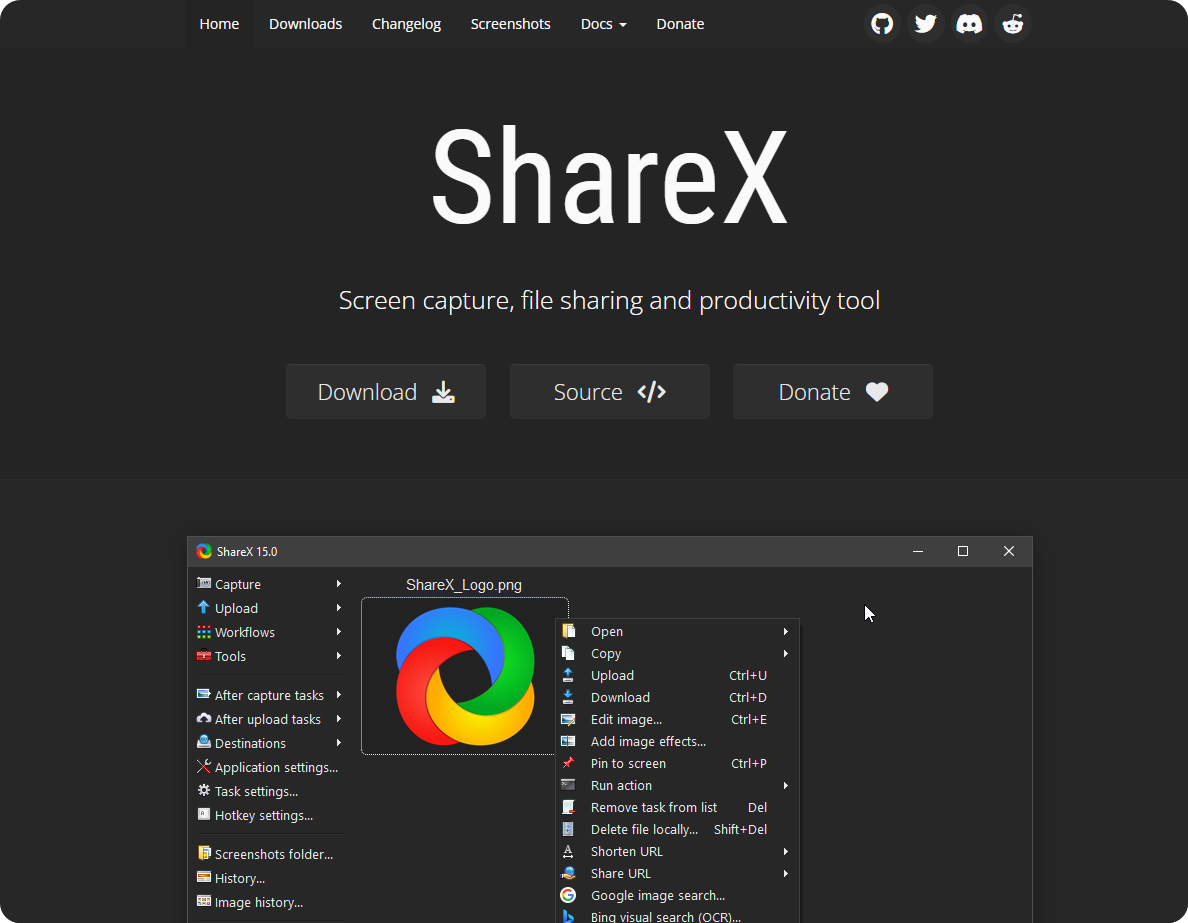
Task: Go to the Home nav tab
Action: 219,24
